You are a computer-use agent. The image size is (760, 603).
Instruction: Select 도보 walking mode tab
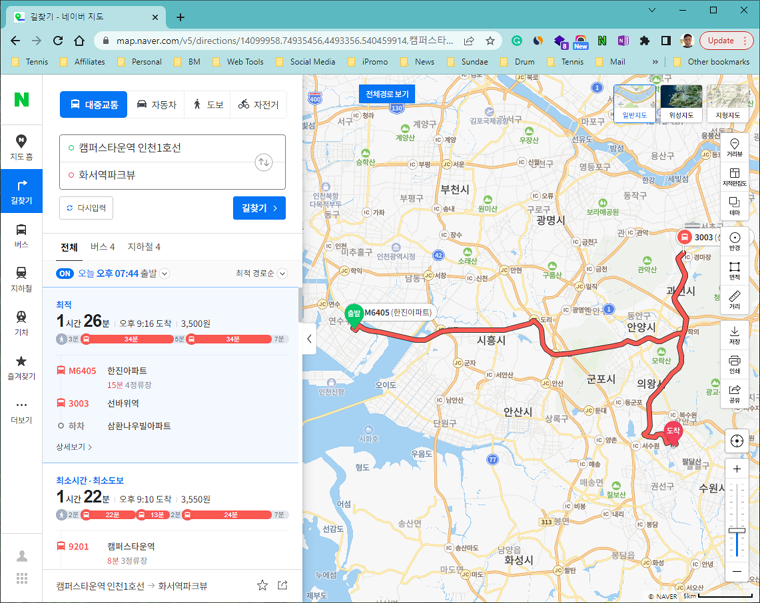(208, 104)
